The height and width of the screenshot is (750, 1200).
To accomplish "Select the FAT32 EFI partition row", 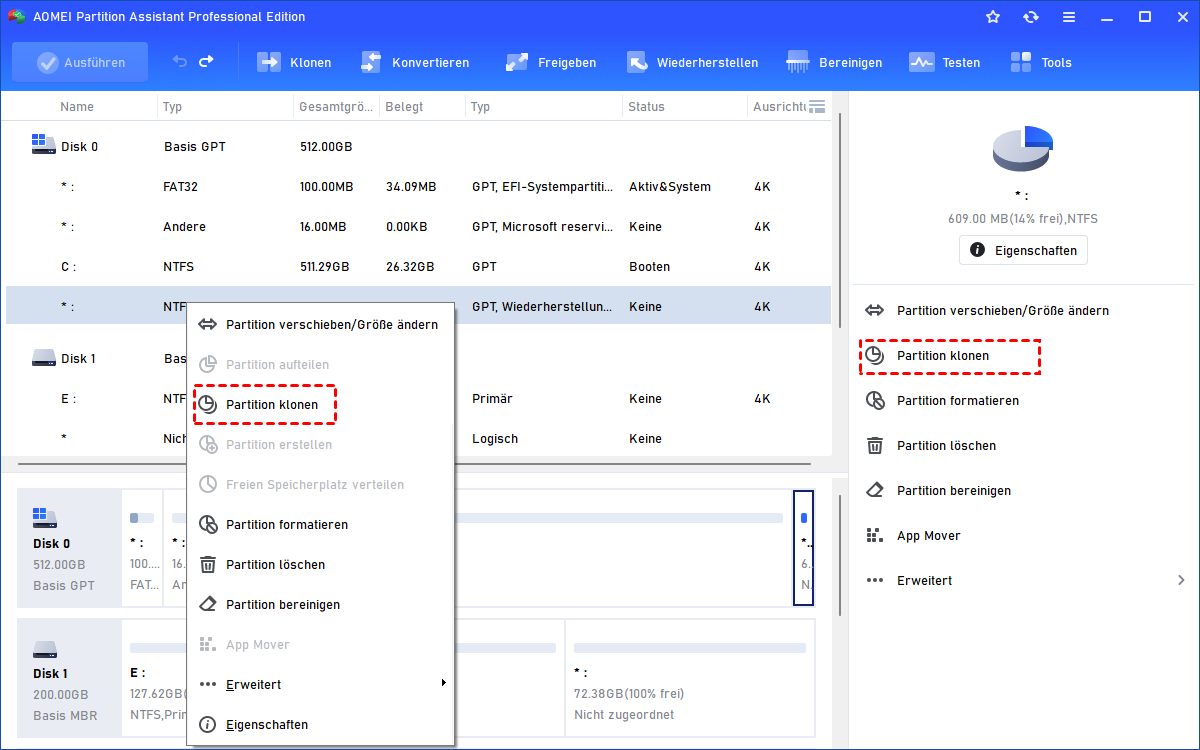I will 418,187.
